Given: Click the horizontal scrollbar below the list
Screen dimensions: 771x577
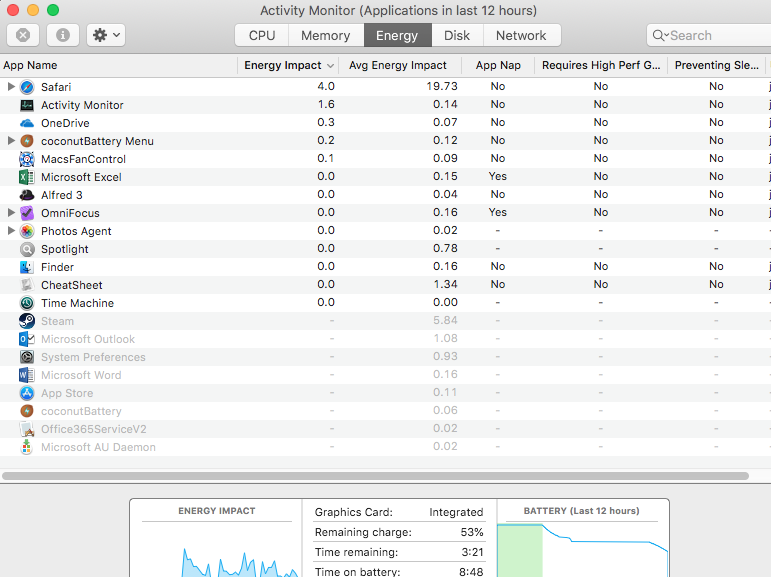Looking at the screenshot, I should (375, 476).
